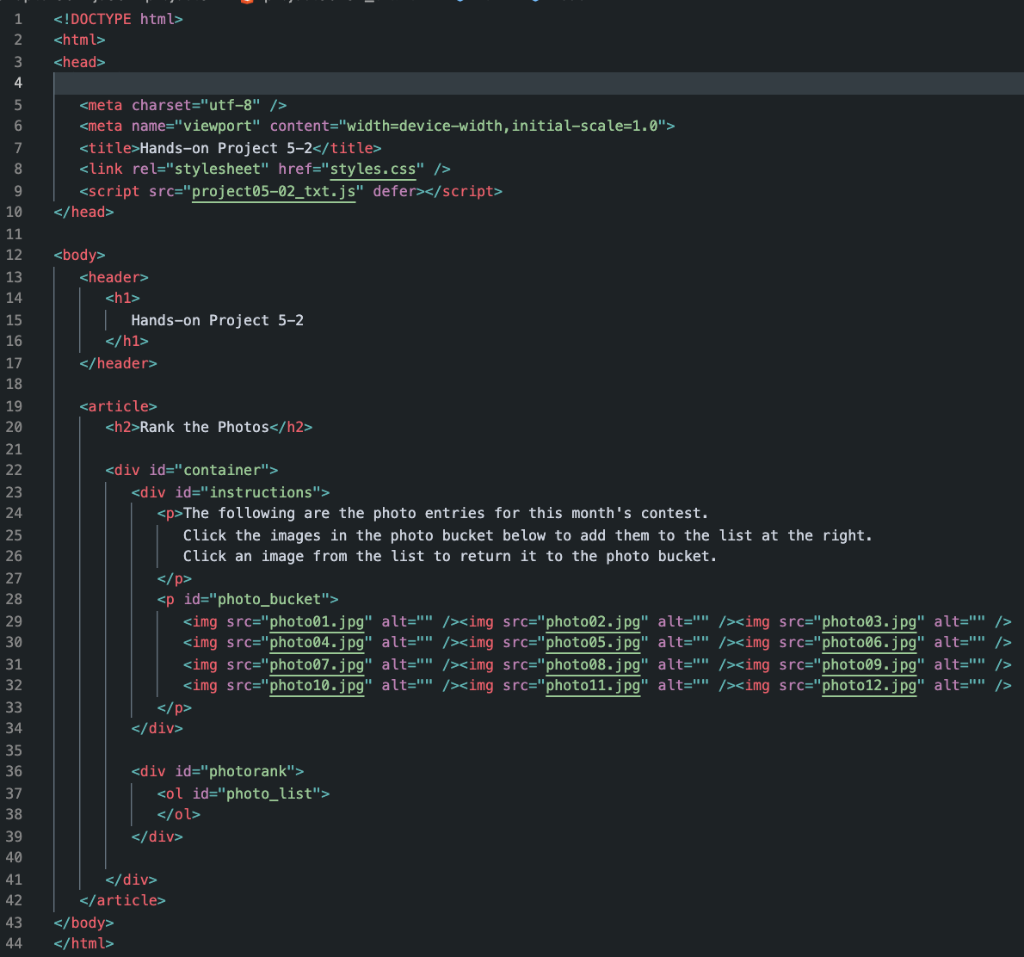Place cursor in the Hands-on Project 5-2 heading
The width and height of the screenshot is (1024, 957).
pyautogui.click(x=216, y=320)
